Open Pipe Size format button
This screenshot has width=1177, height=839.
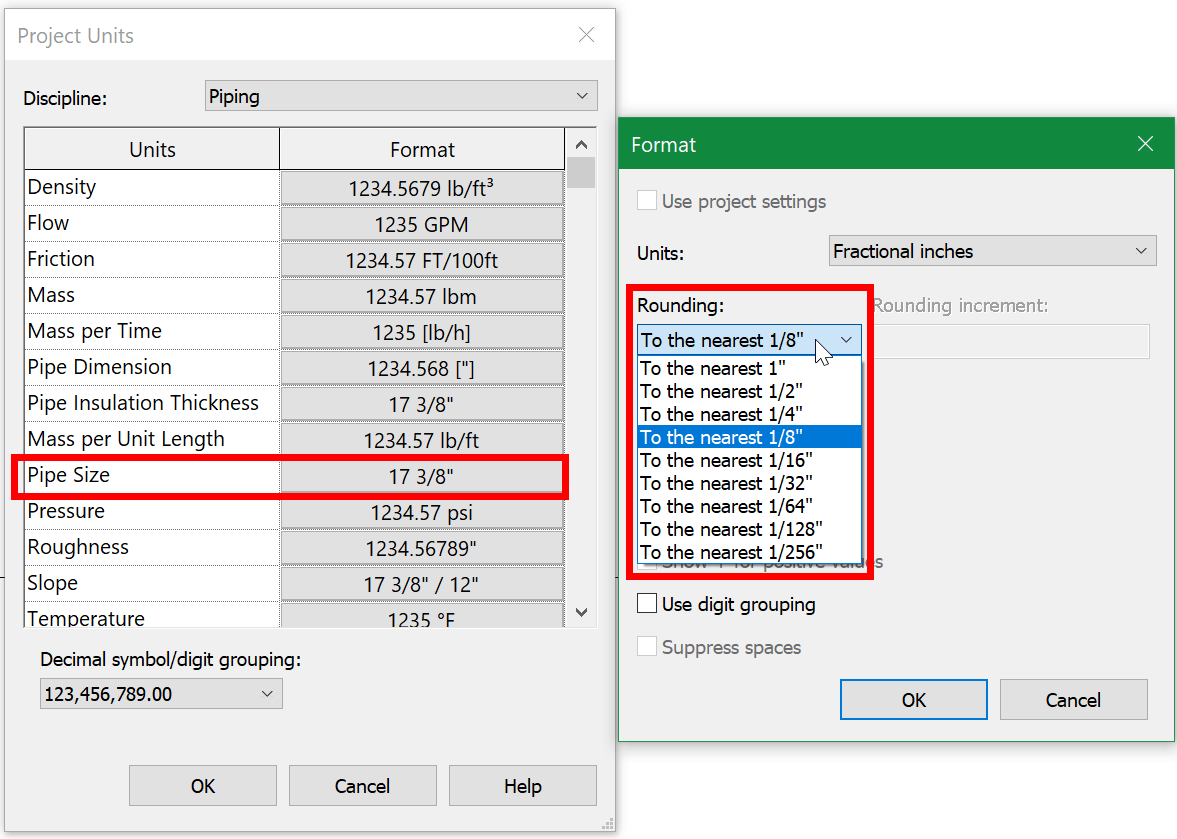click(421, 477)
